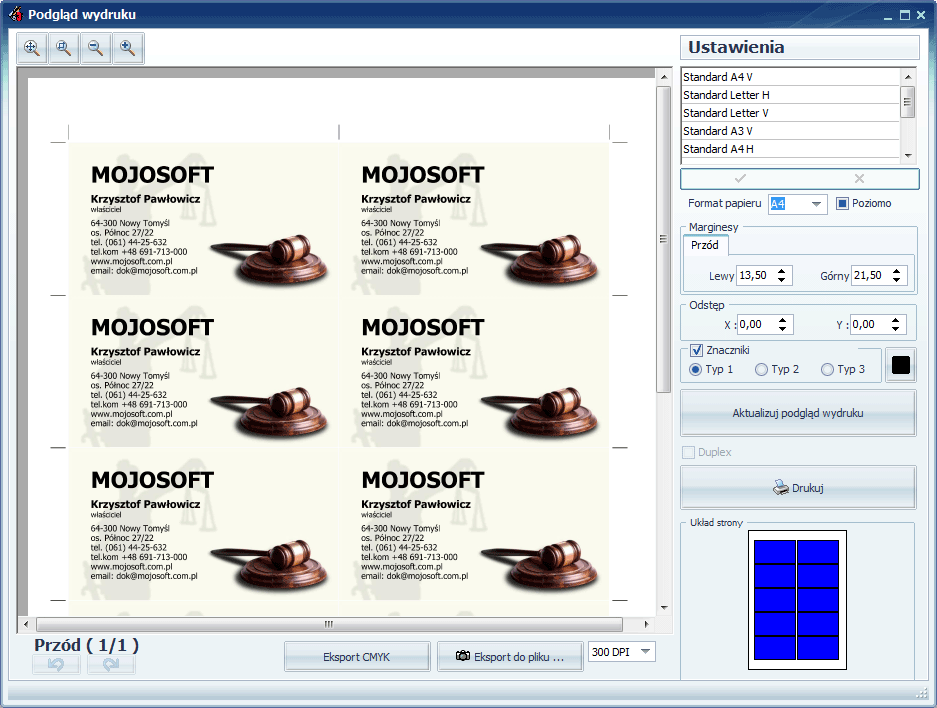Maximize the Podgląd wydruku window

point(905,15)
